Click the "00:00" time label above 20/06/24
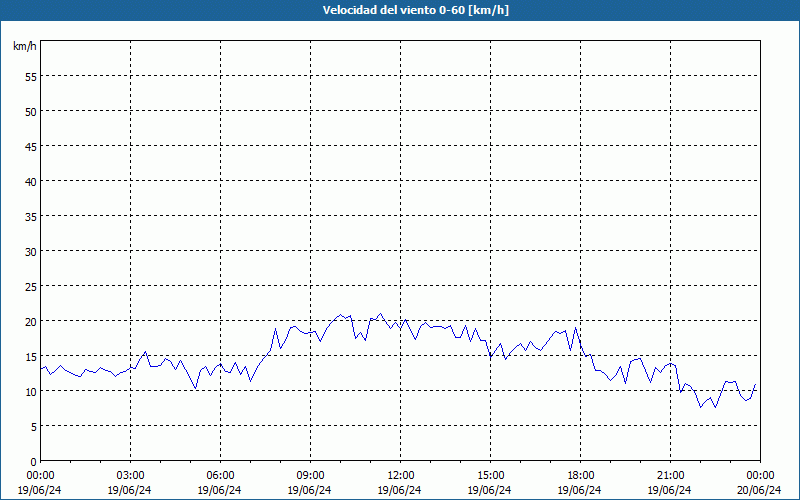The image size is (800, 500). point(760,476)
